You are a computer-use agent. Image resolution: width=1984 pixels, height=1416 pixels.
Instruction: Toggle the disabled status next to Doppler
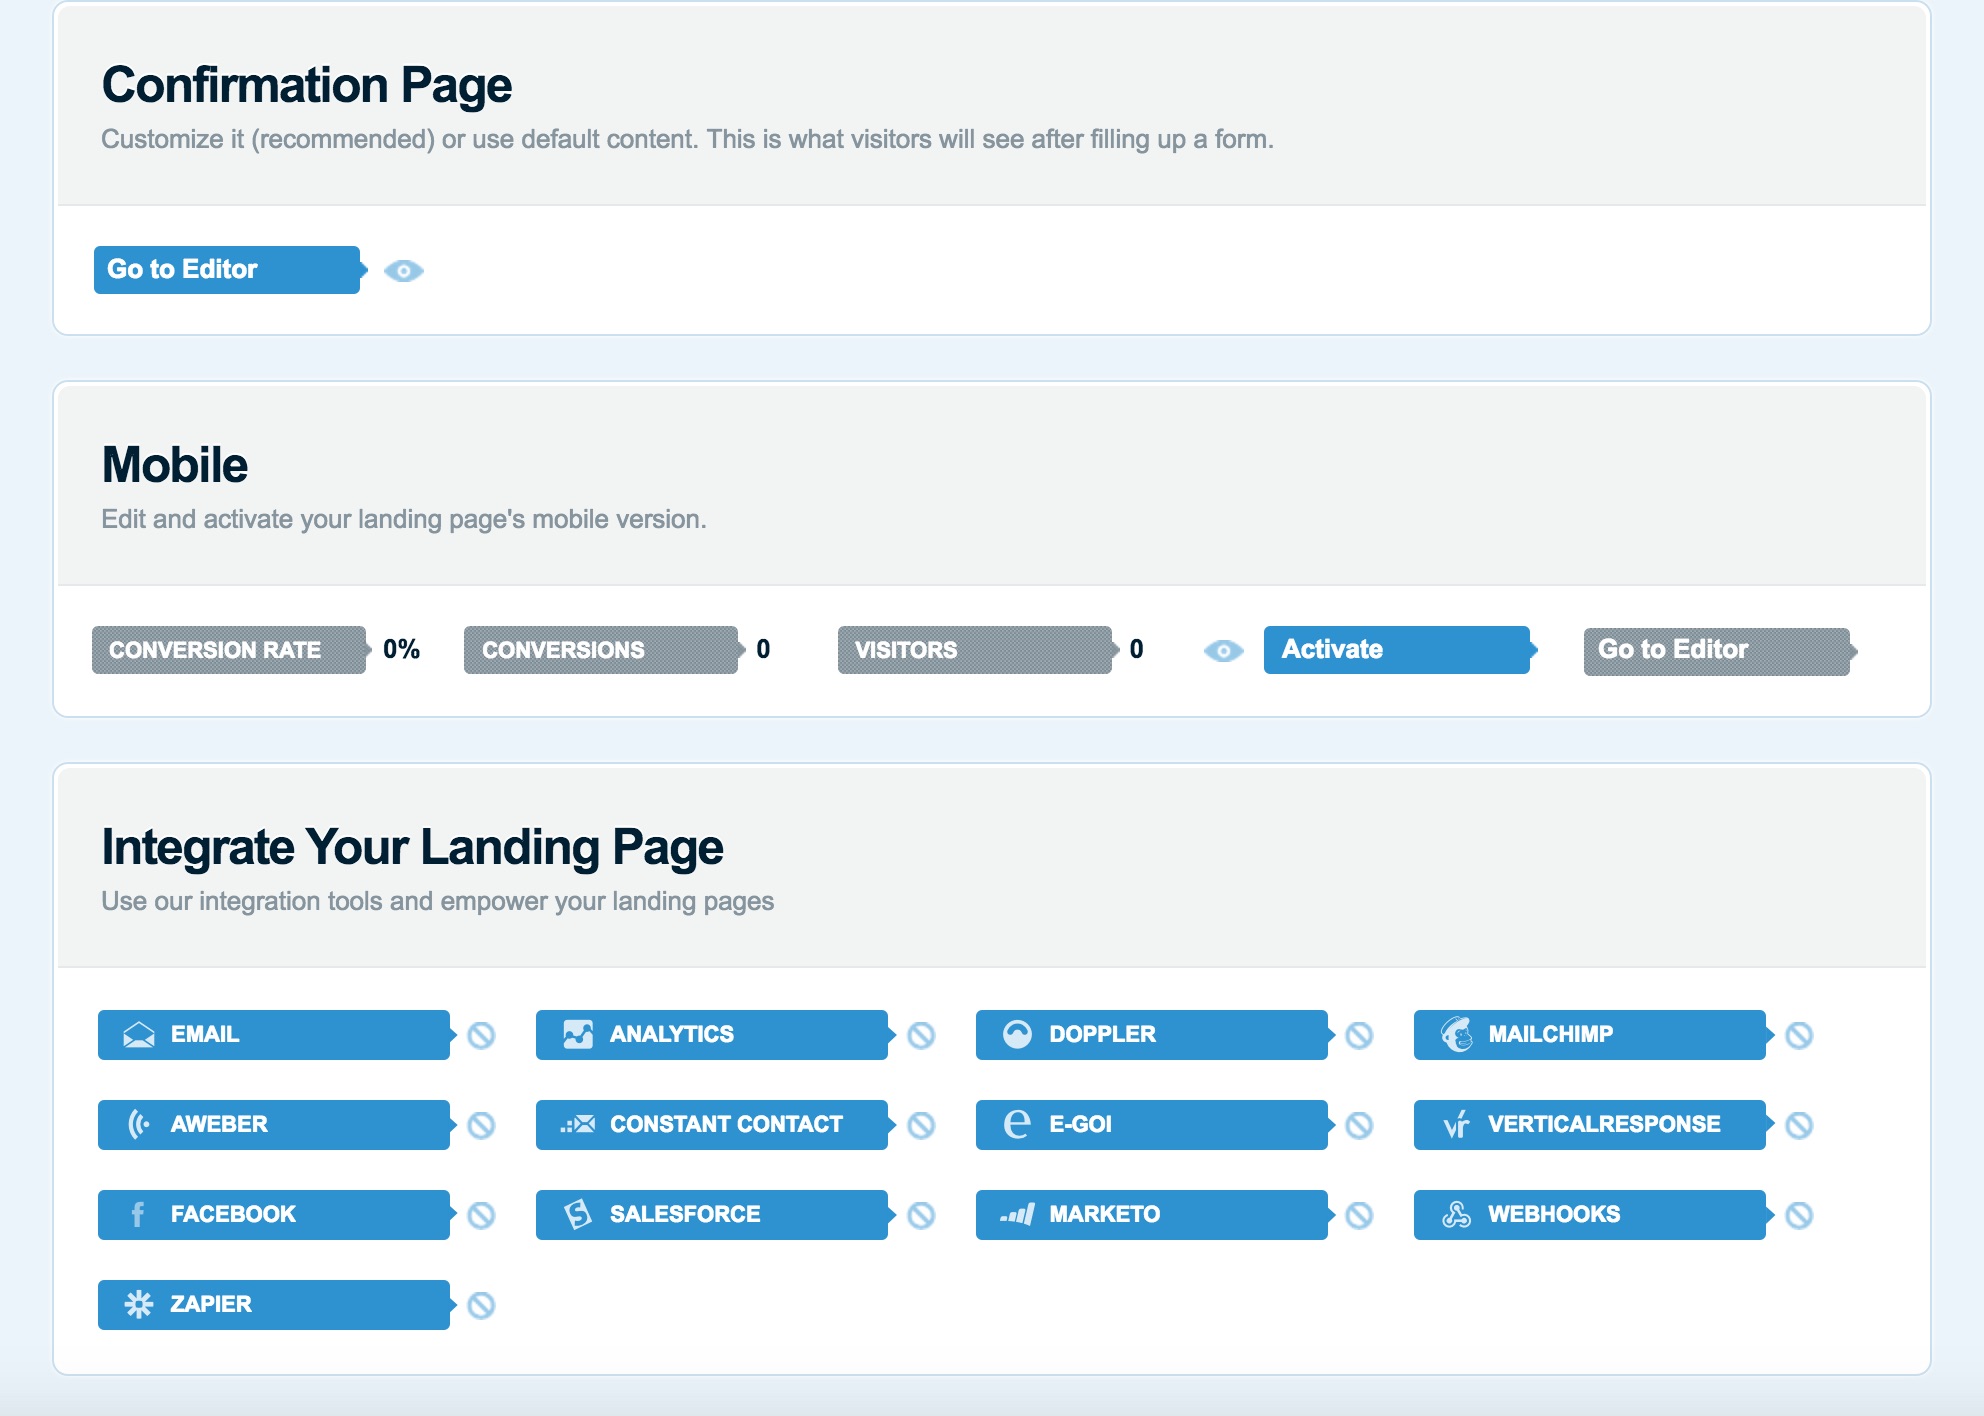click(1359, 1035)
